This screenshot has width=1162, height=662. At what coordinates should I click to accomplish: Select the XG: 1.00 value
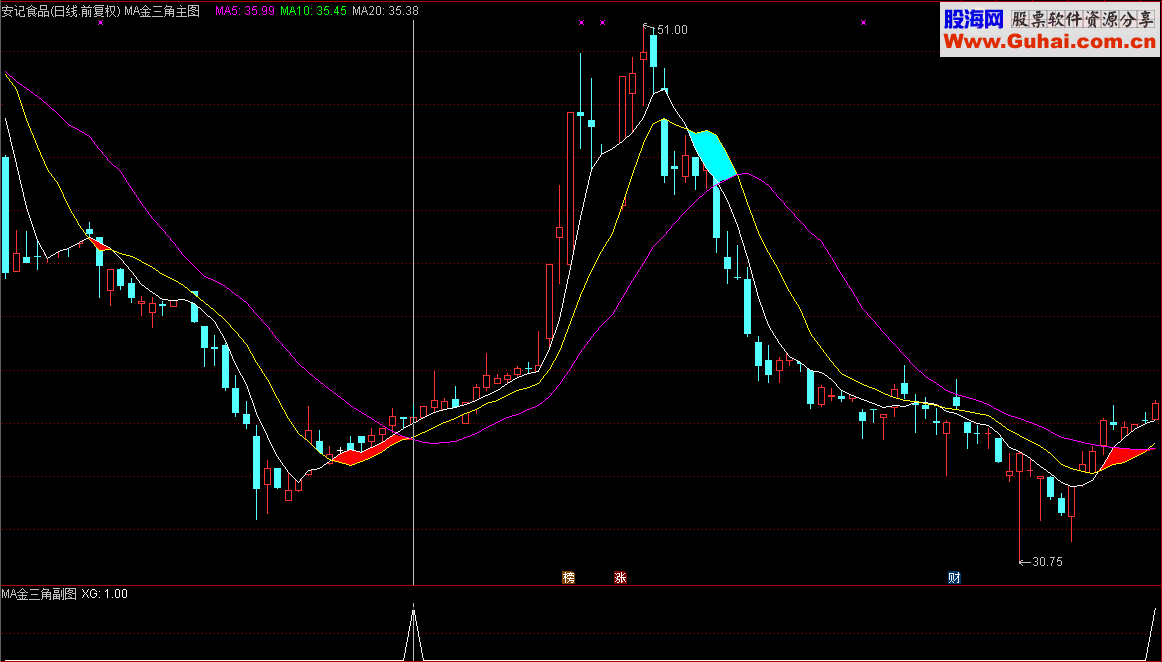click(104, 594)
